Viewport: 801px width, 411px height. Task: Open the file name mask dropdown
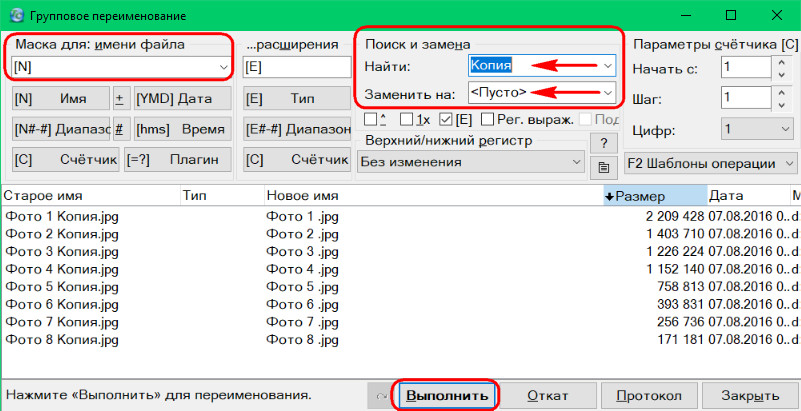(x=223, y=67)
